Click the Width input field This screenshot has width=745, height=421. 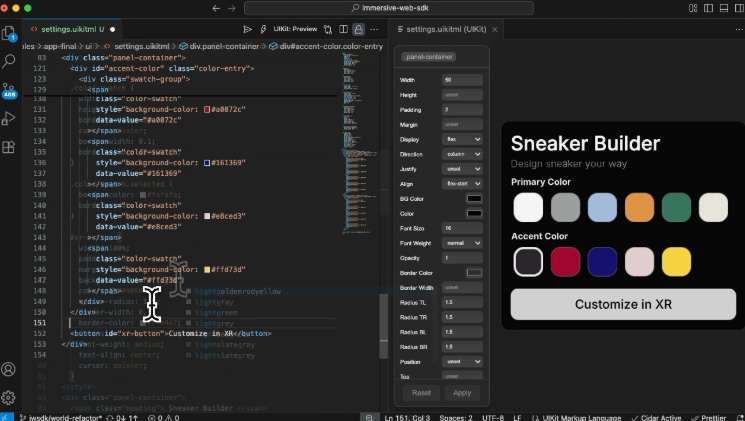tap(462, 80)
